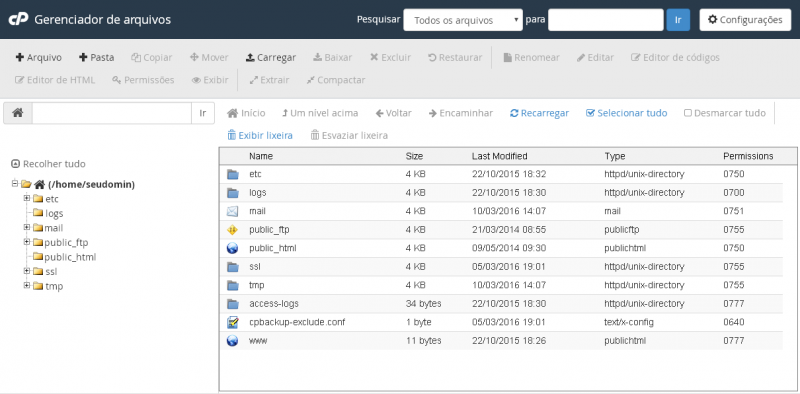The width and height of the screenshot is (800, 394).
Task: Collapse the /home/seudomin root node
Action: tap(15, 184)
